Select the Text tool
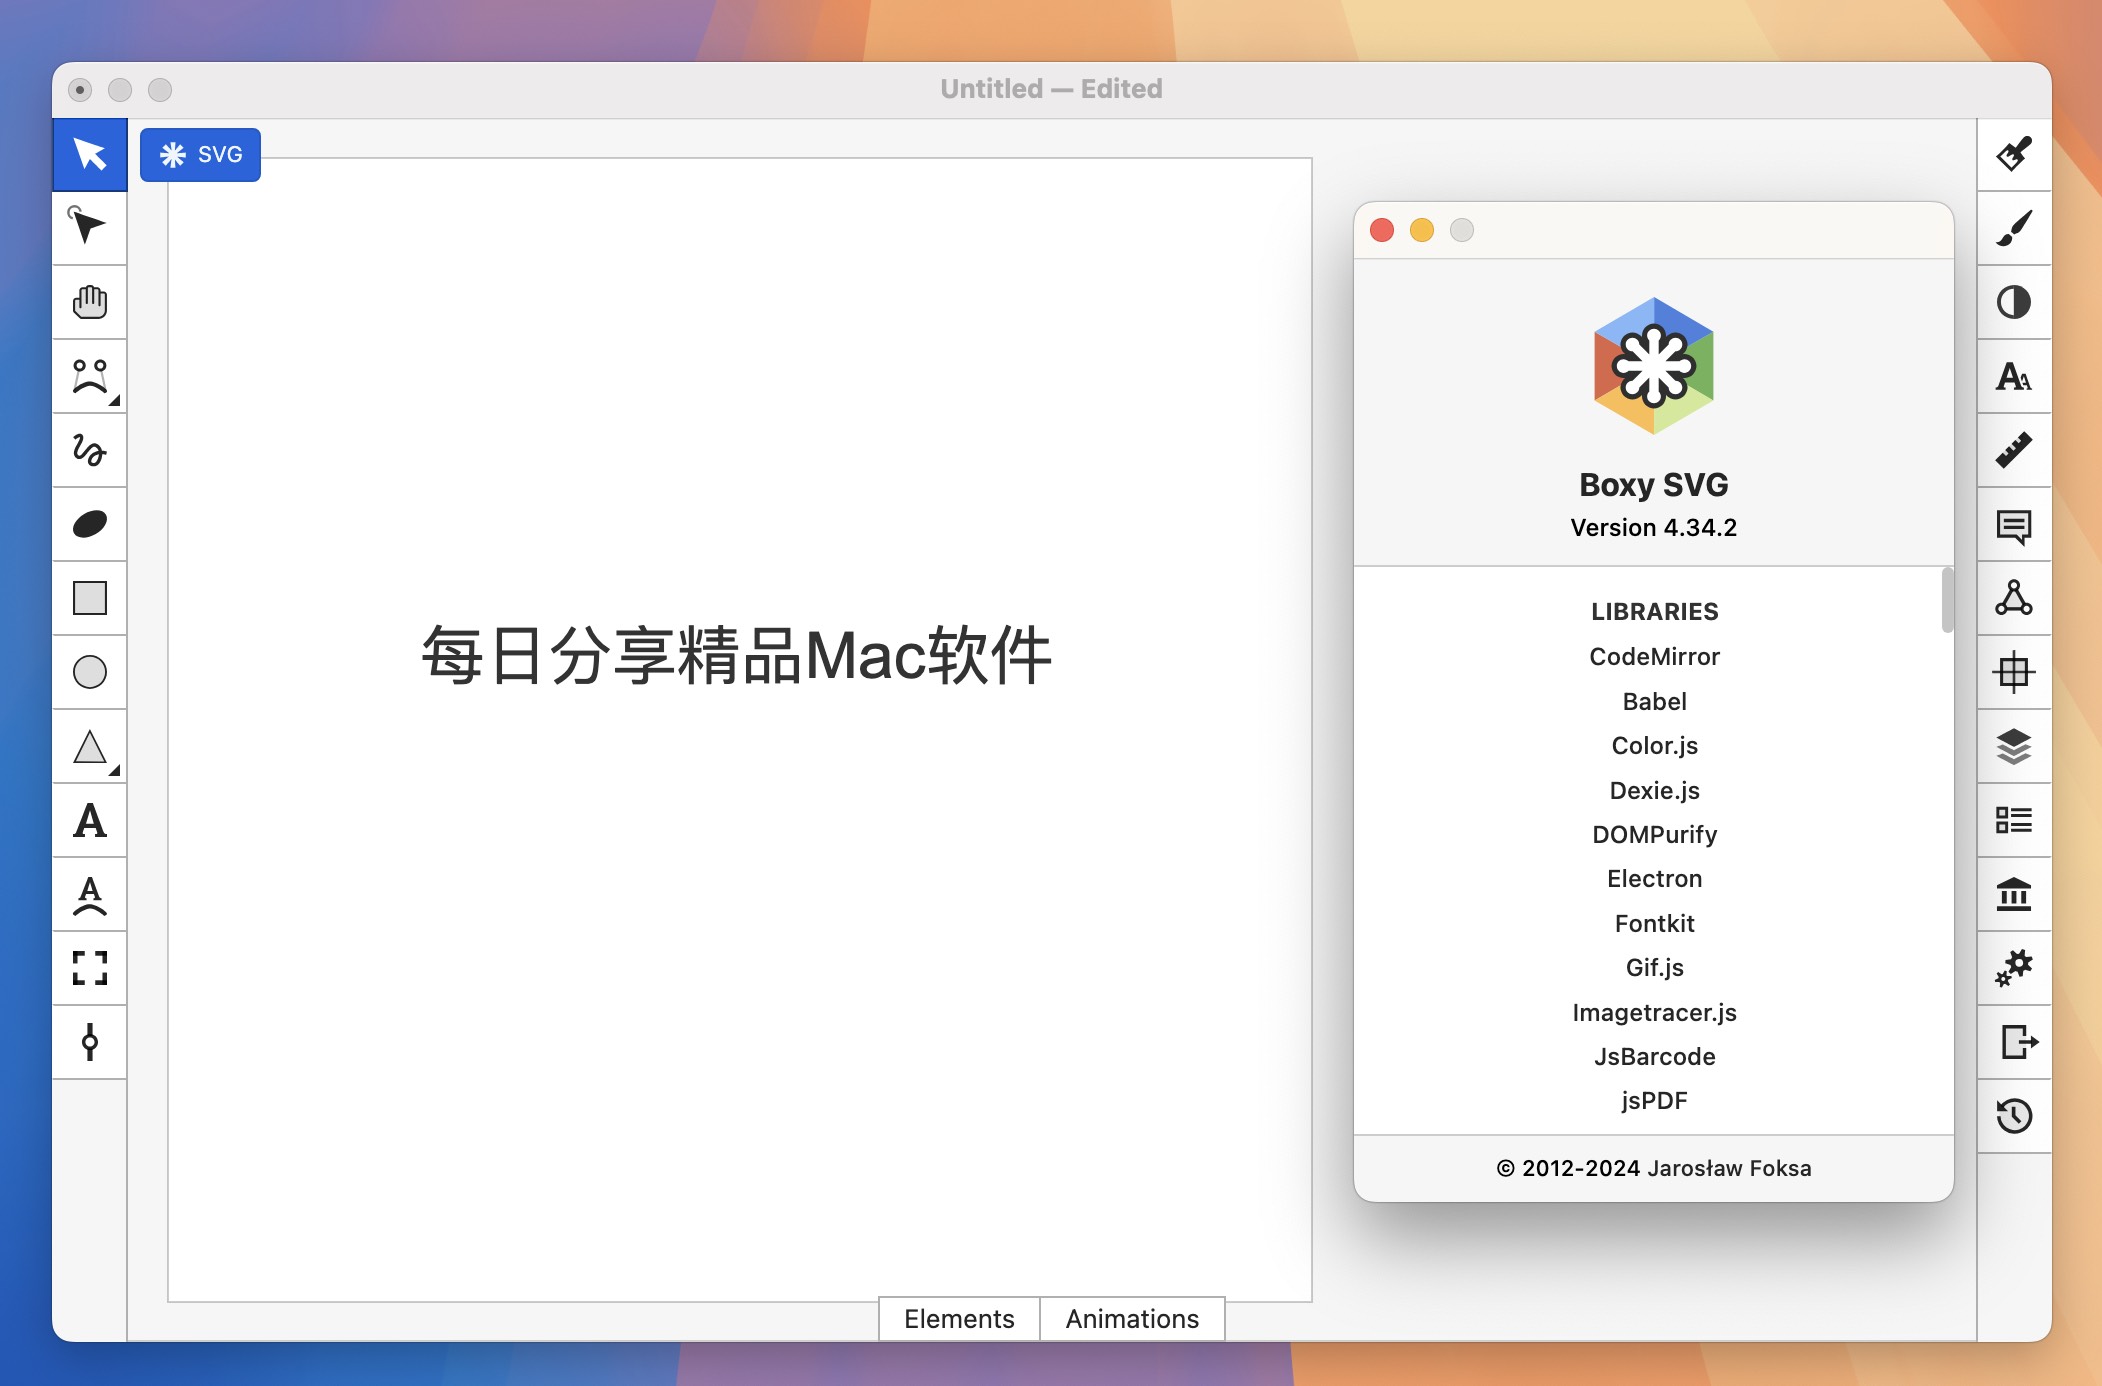Viewport: 2102px width, 1386px height. pyautogui.click(x=90, y=820)
